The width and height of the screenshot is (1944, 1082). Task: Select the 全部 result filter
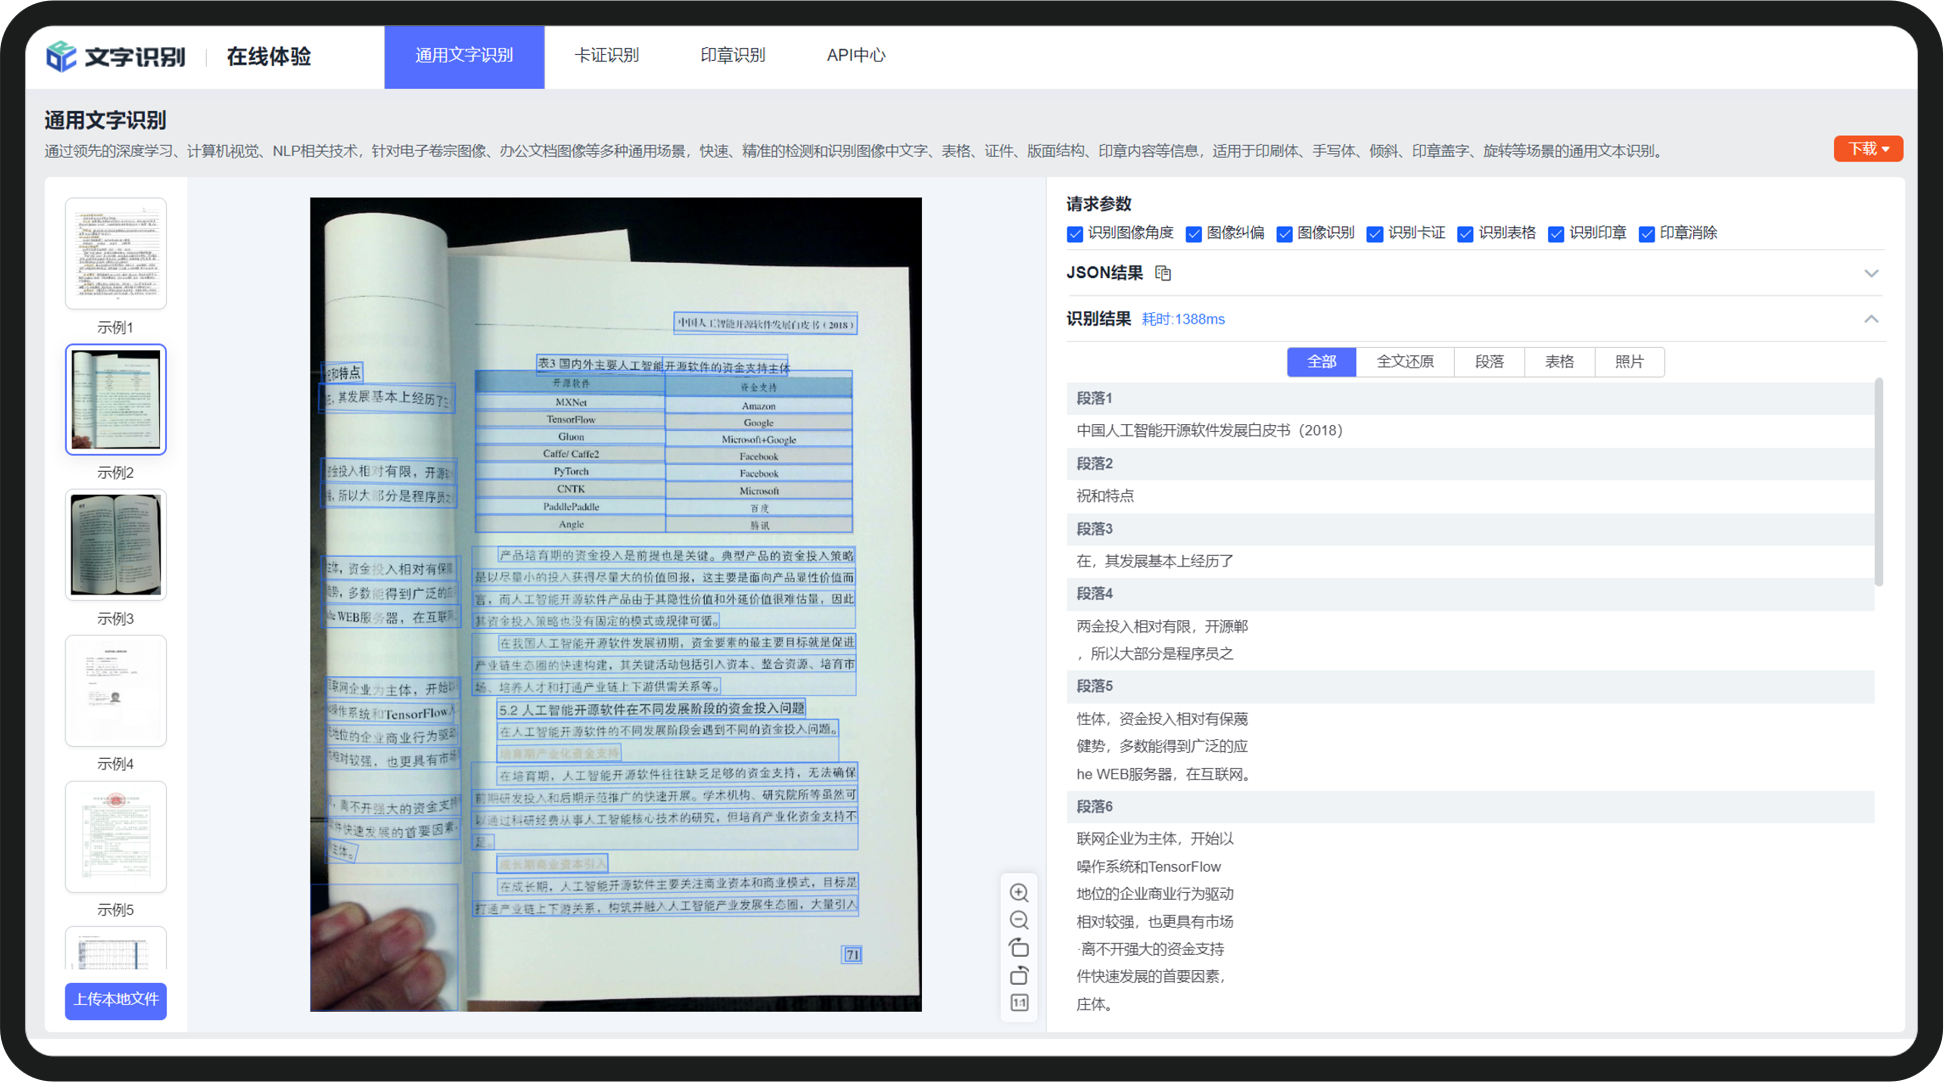pyautogui.click(x=1321, y=362)
